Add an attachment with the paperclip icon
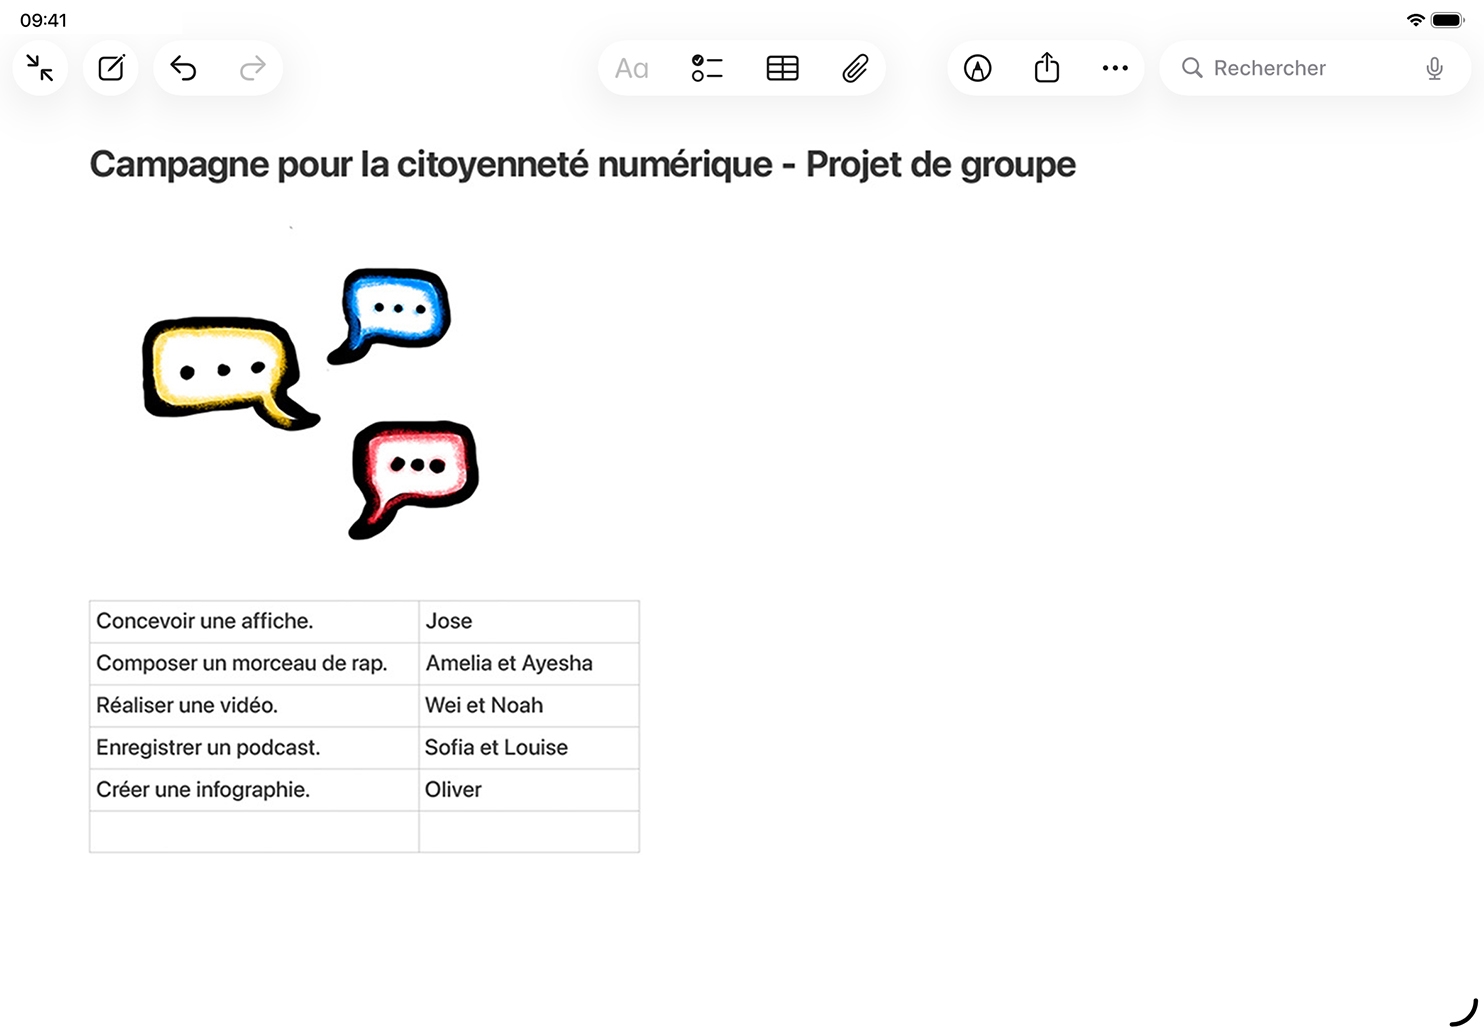1484x1032 pixels. tap(855, 68)
